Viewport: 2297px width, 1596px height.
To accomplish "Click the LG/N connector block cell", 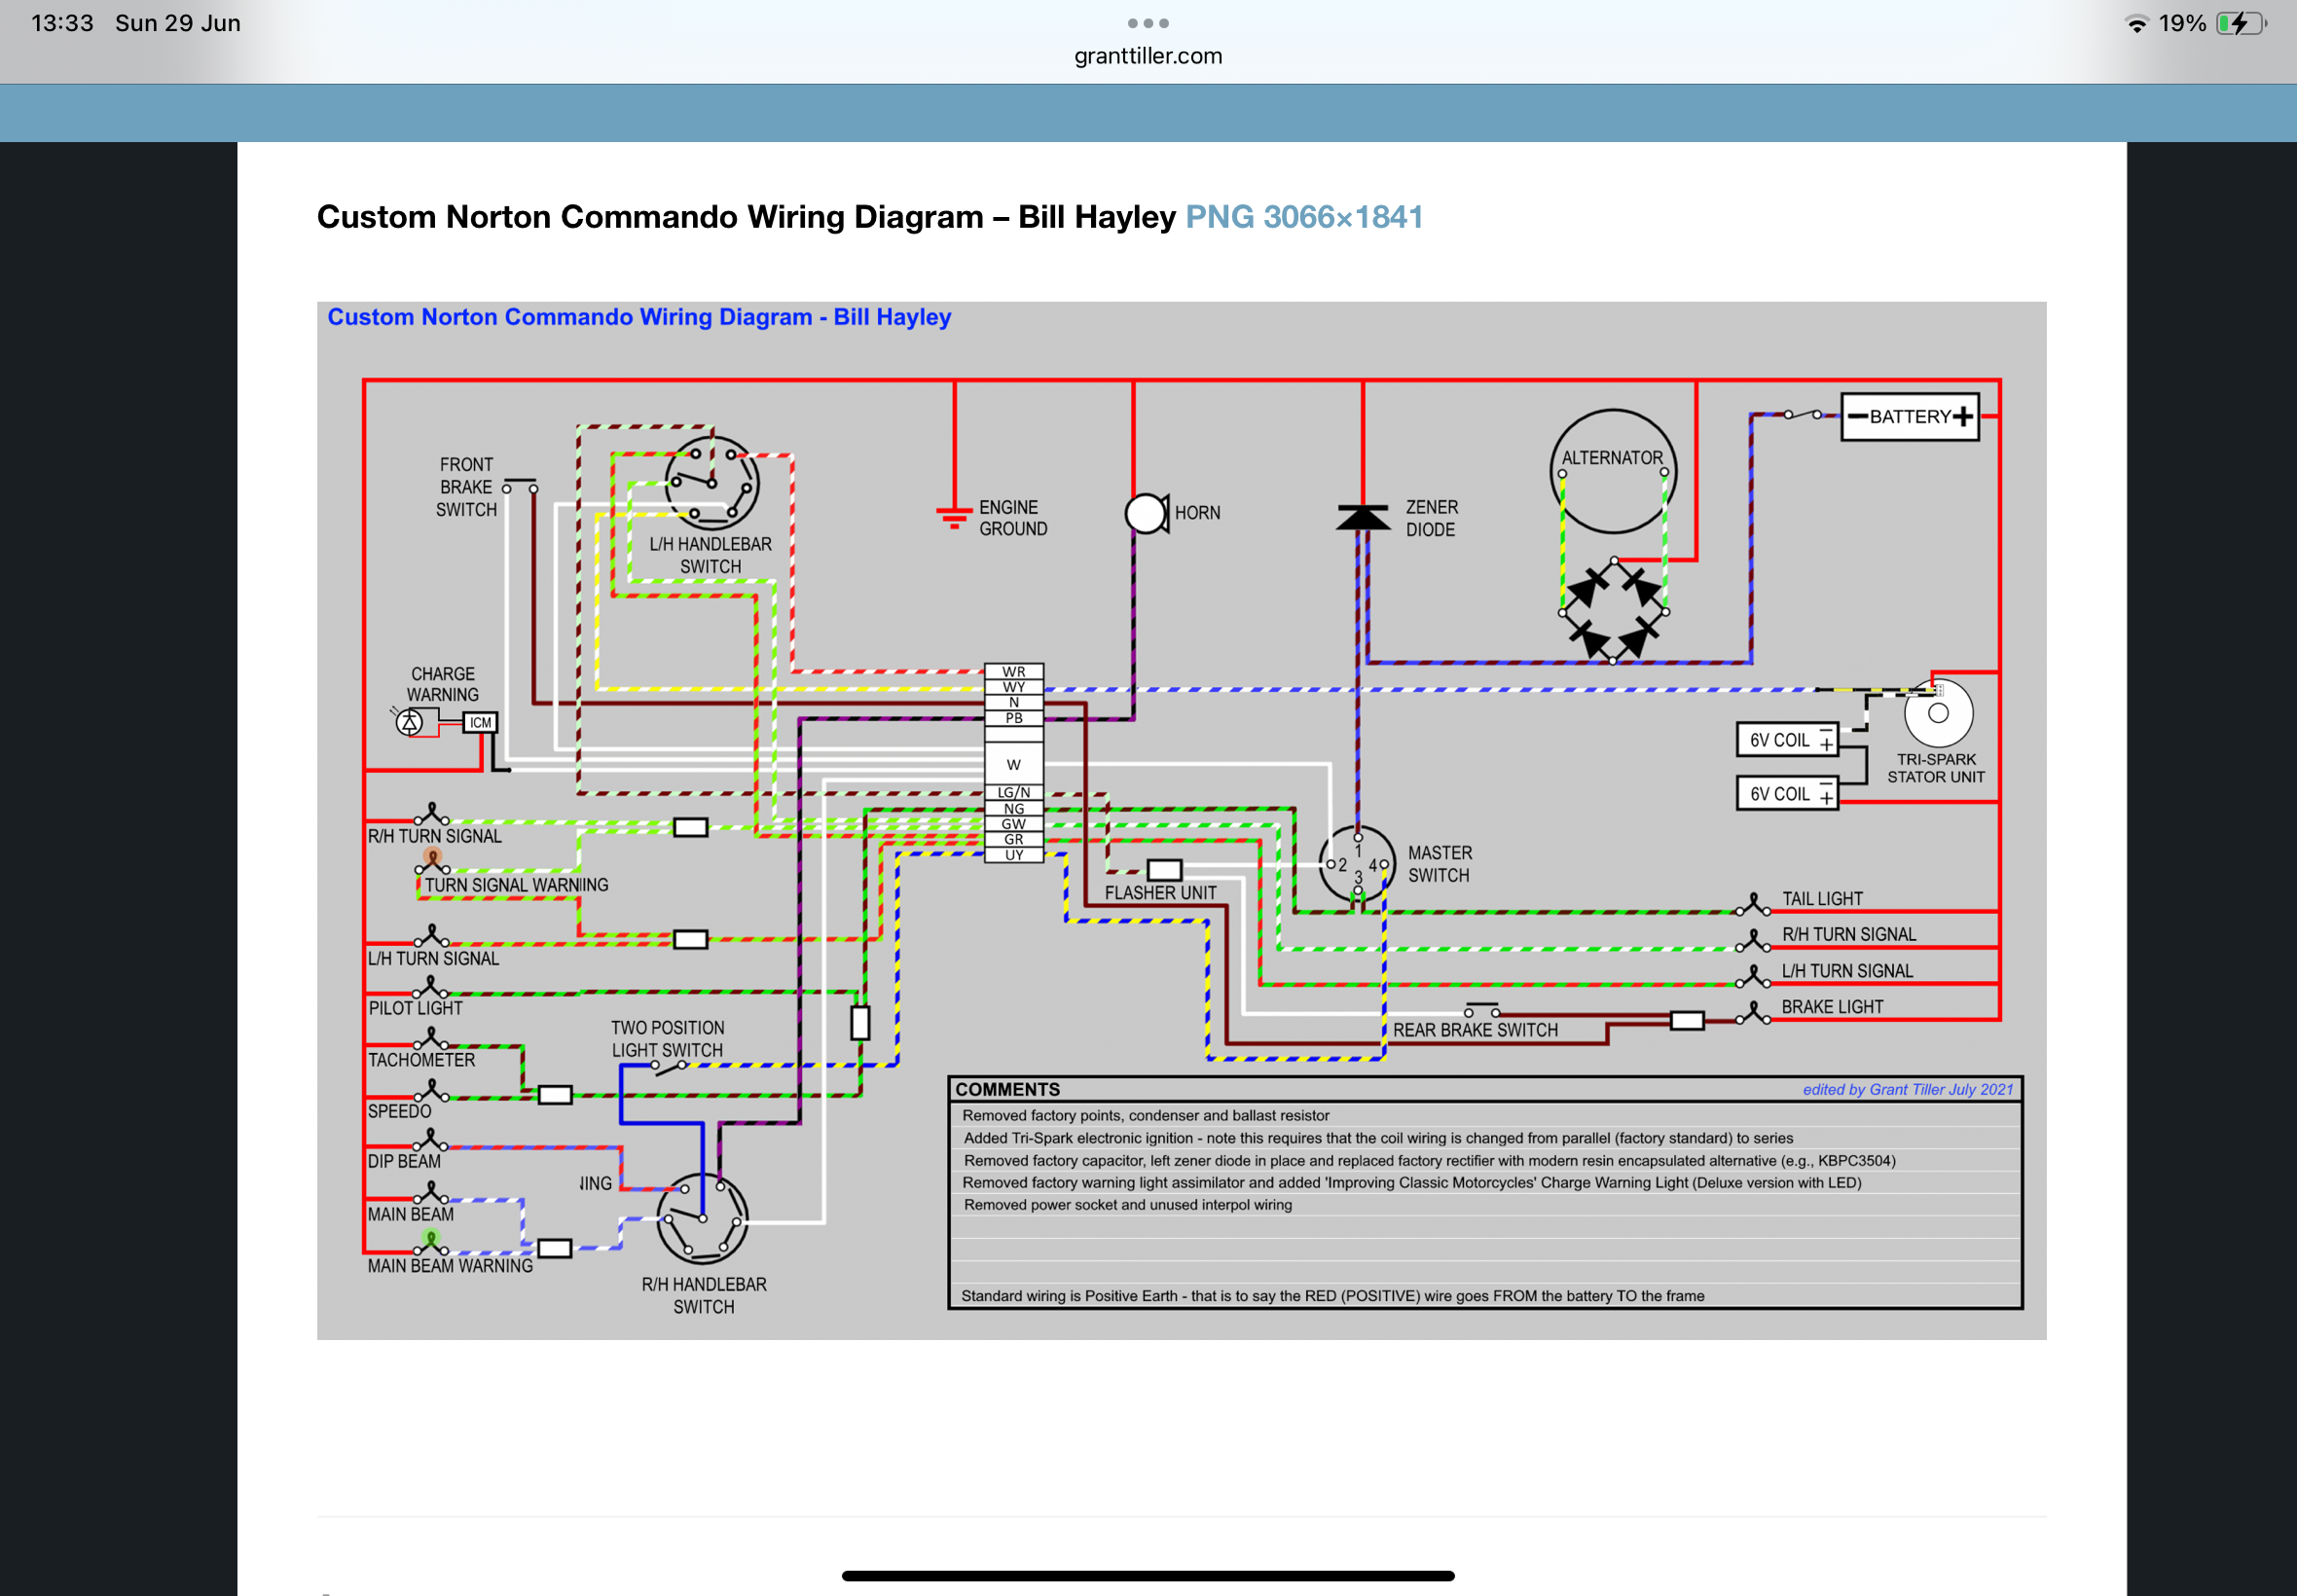I will coord(1014,792).
